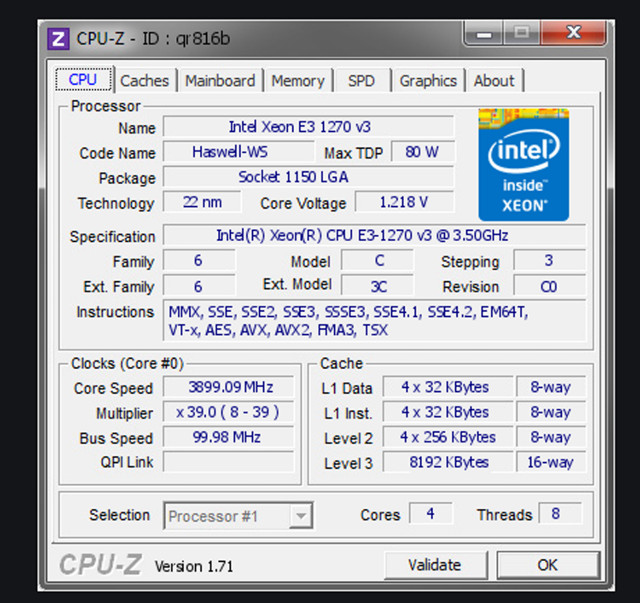640x603 pixels.
Task: Click the Cores value 4
Action: (431, 514)
